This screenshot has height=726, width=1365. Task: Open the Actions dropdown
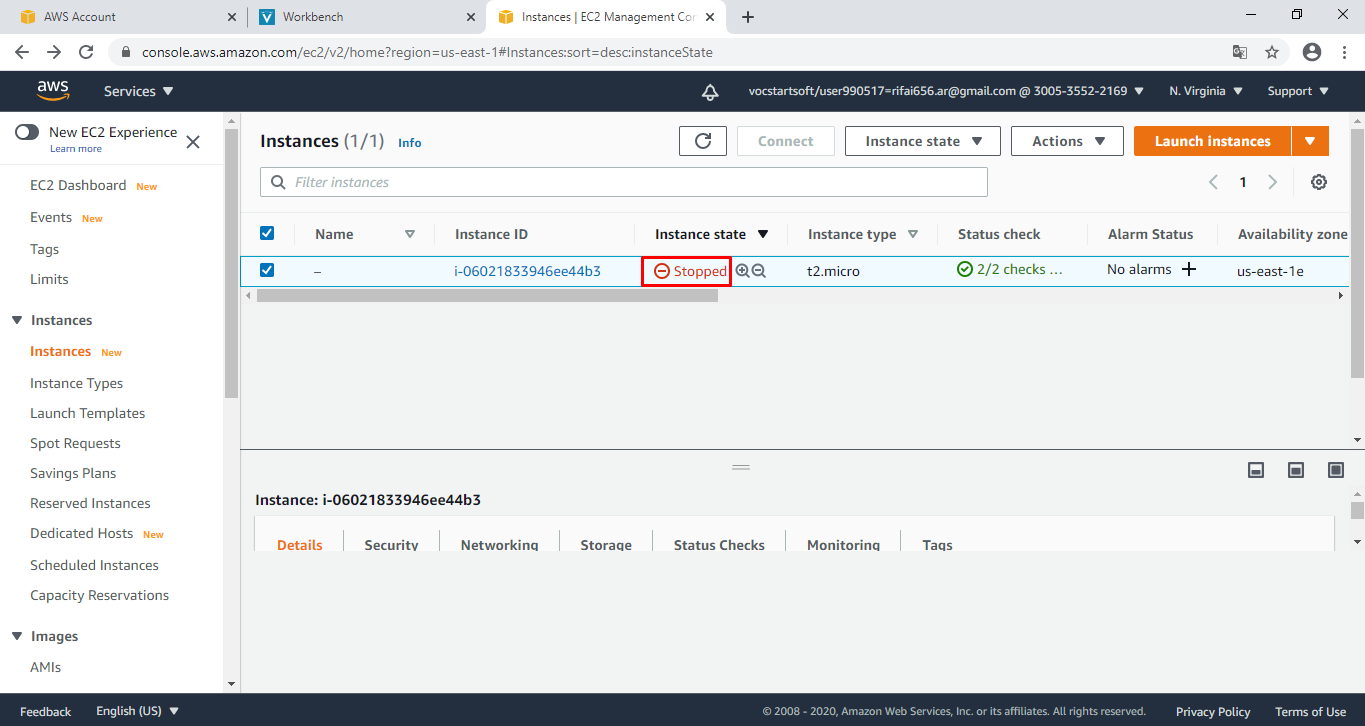(1067, 140)
